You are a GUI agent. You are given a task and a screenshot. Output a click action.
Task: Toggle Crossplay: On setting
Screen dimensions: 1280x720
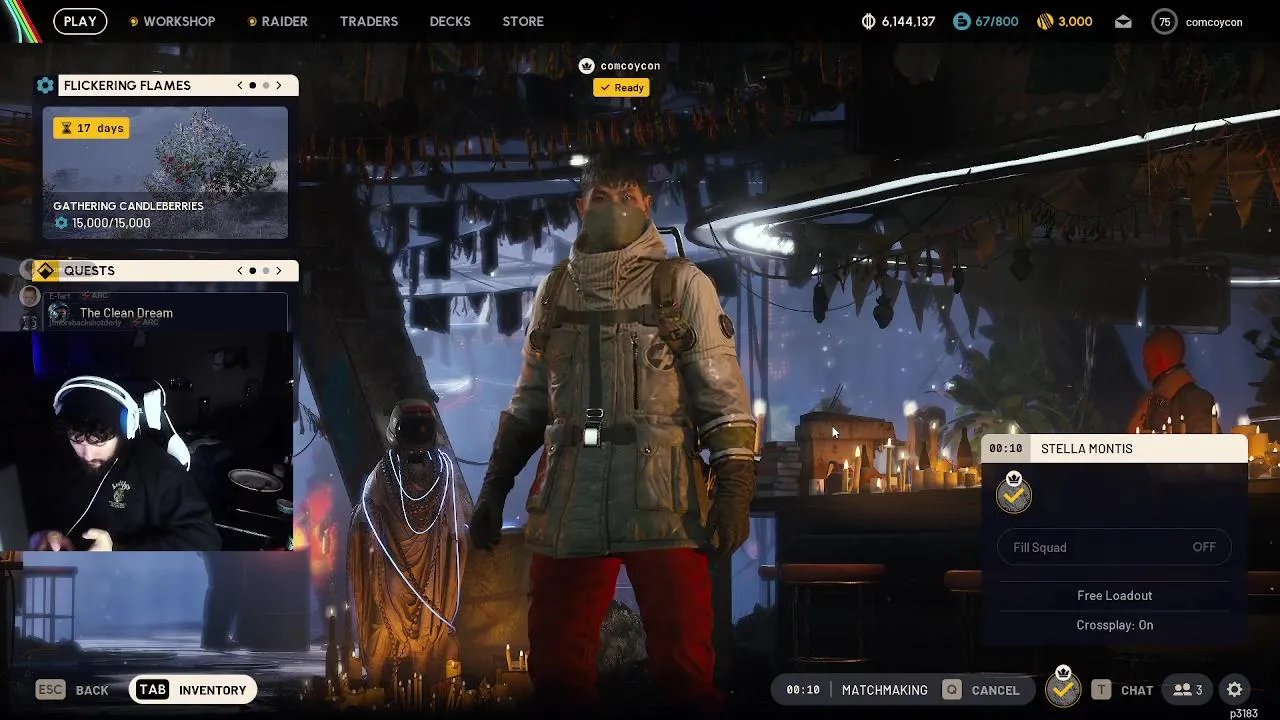1114,625
